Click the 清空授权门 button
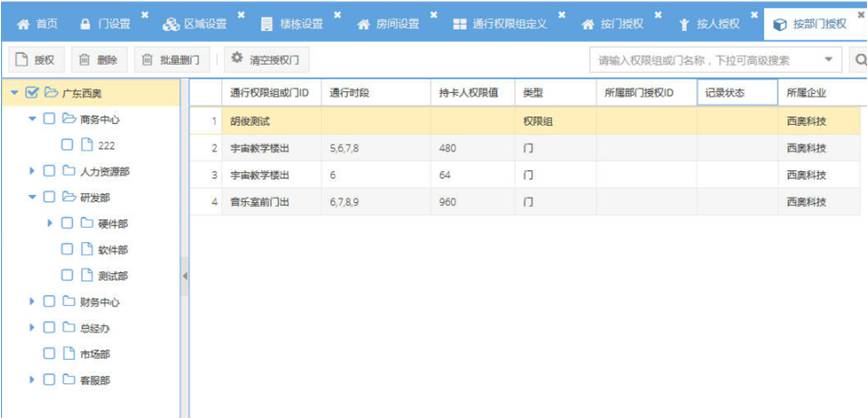 (266, 60)
